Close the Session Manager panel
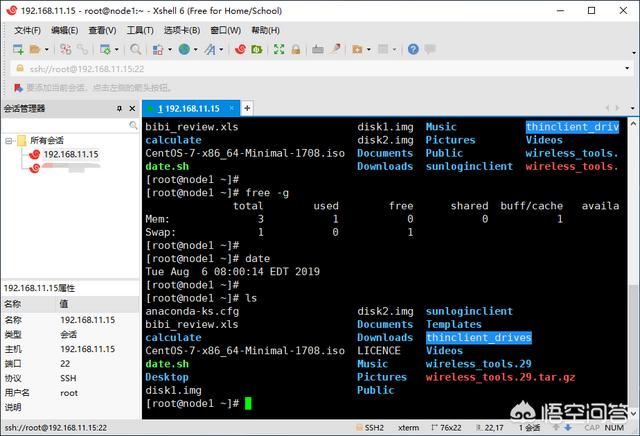 [x=132, y=108]
